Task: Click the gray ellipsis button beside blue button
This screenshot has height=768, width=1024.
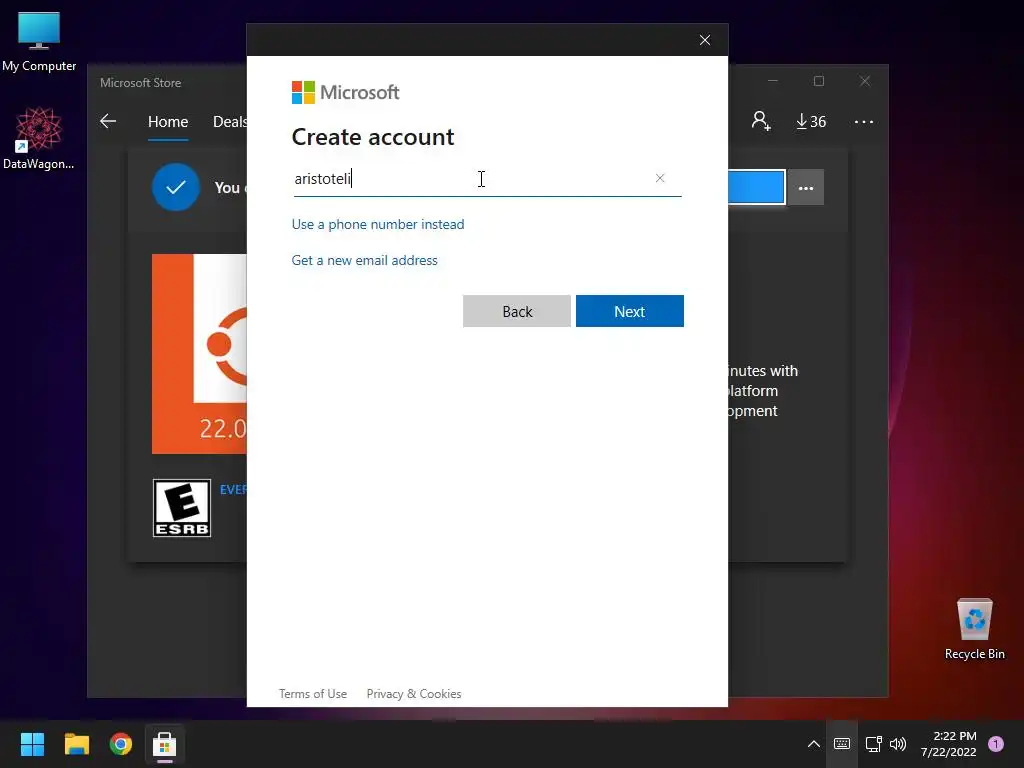Action: [806, 188]
